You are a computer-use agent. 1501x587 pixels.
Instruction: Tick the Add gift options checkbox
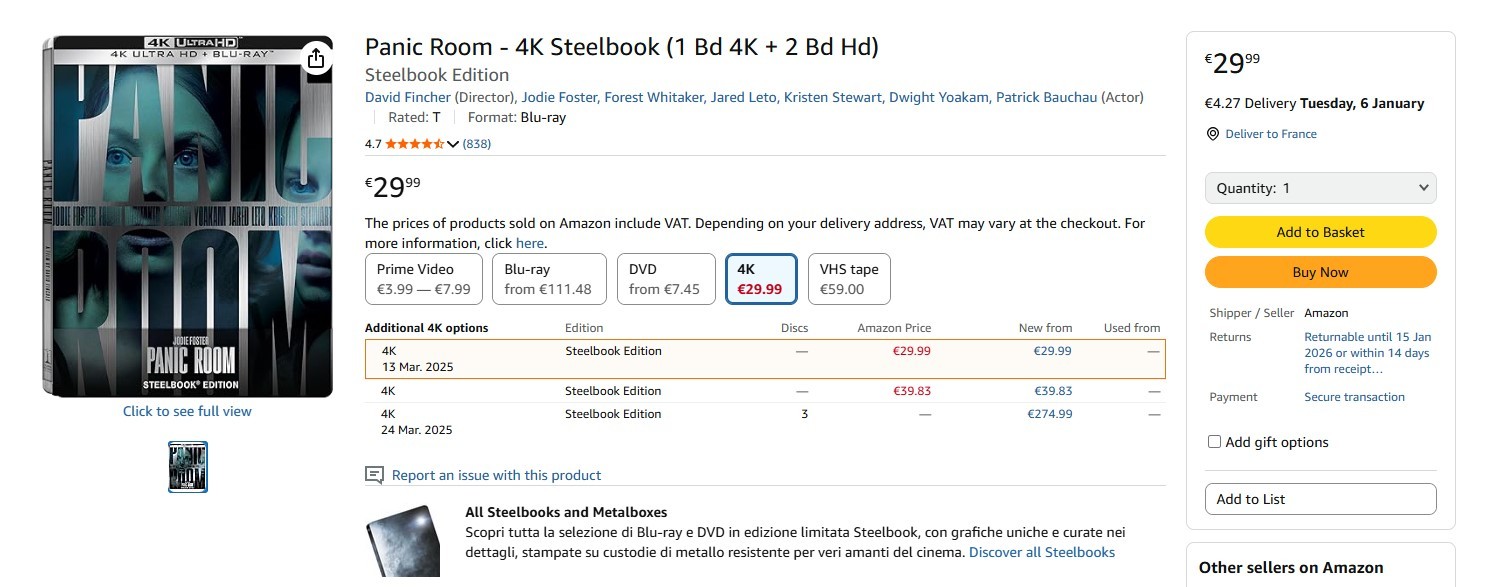click(x=1214, y=442)
